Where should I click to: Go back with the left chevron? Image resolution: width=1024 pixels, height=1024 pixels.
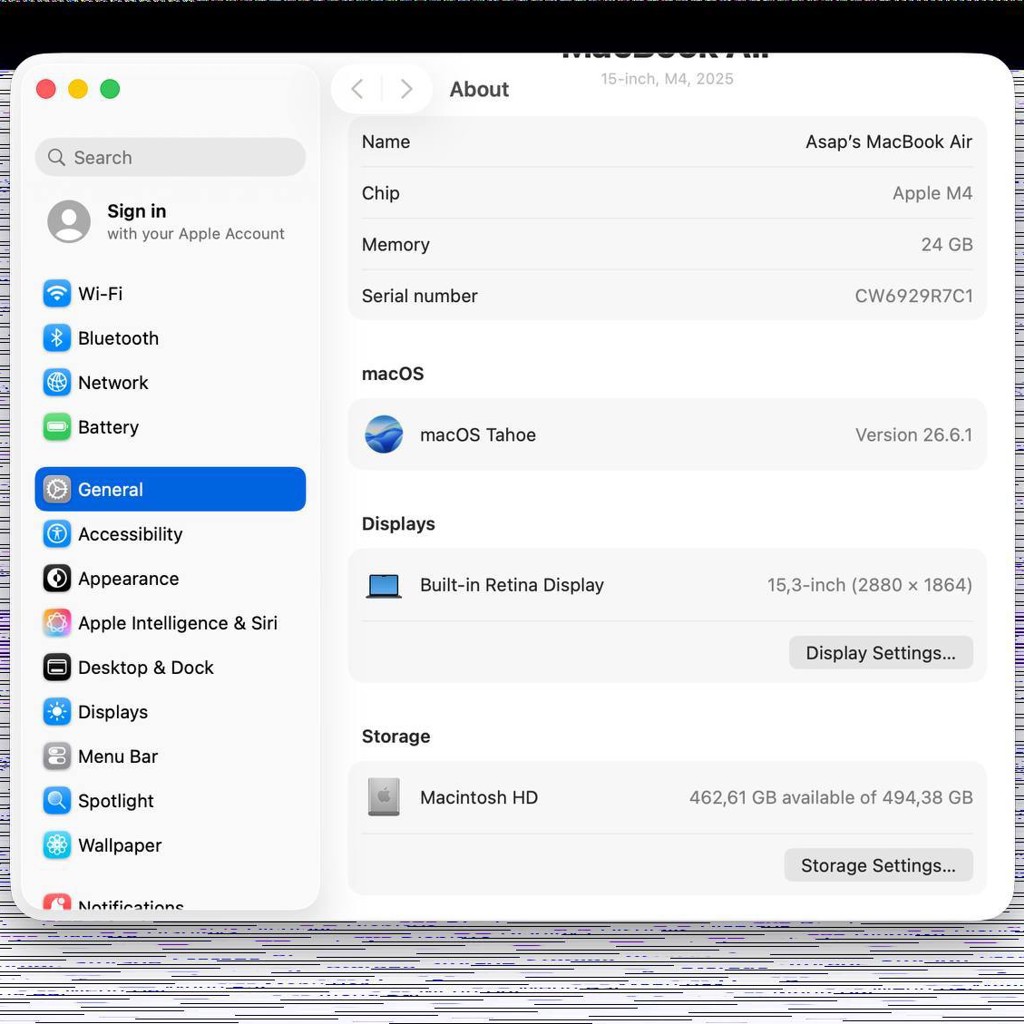pyautogui.click(x=357, y=89)
